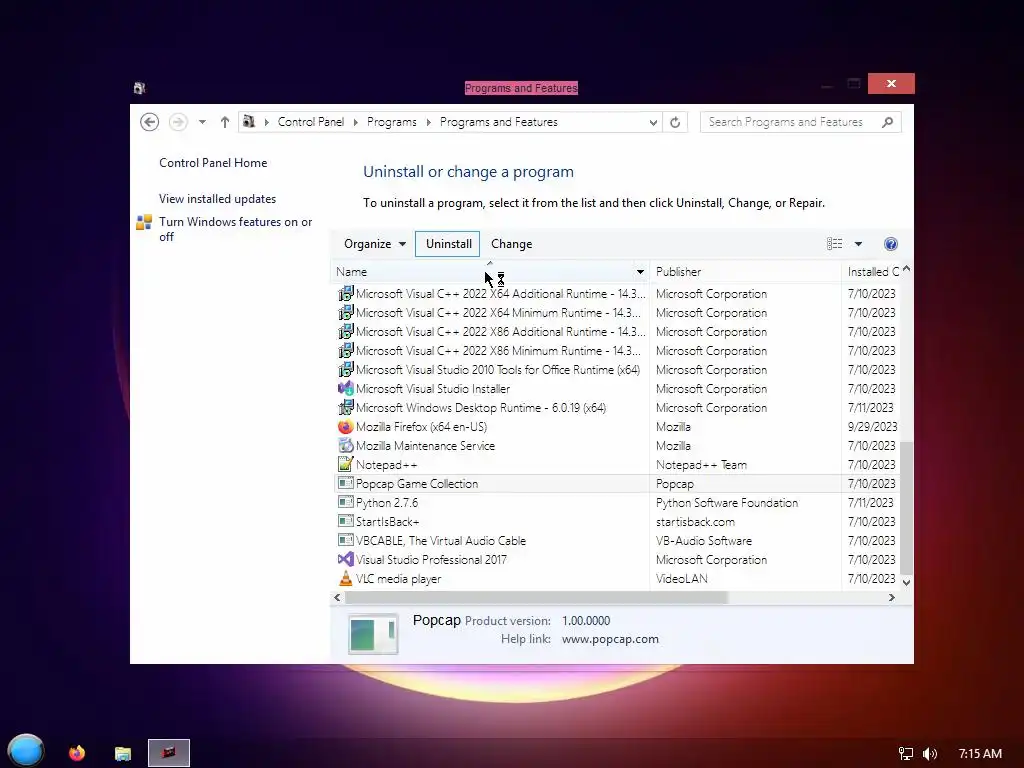Sort by Installed On column header

tap(871, 272)
